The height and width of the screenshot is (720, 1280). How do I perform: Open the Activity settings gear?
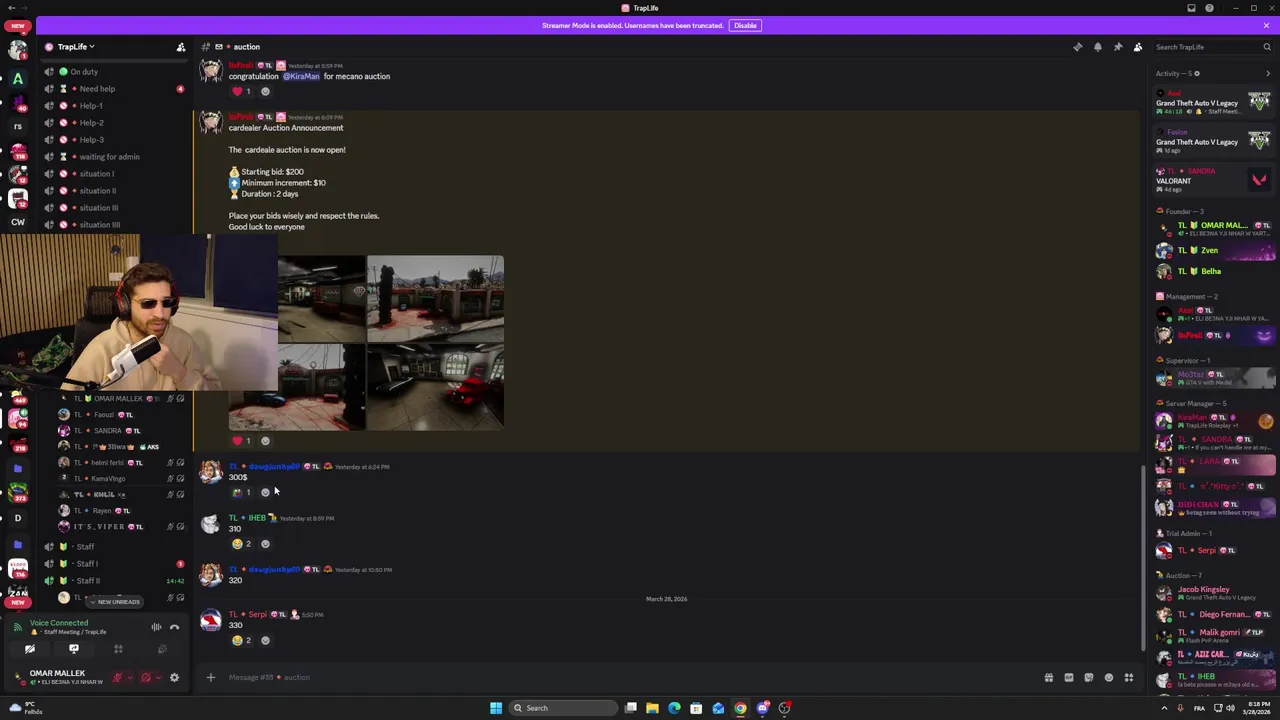[1196, 73]
